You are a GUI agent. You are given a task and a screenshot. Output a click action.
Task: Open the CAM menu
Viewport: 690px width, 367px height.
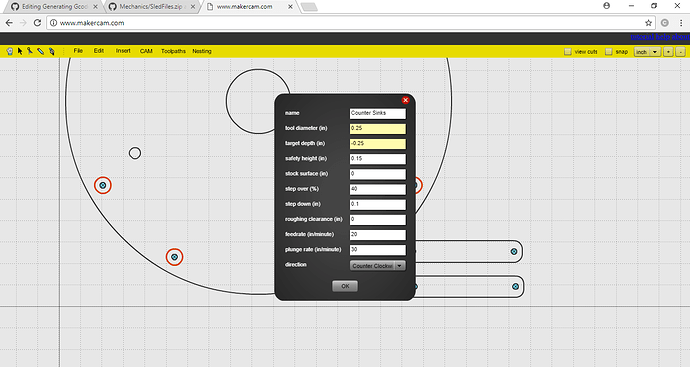pyautogui.click(x=146, y=51)
